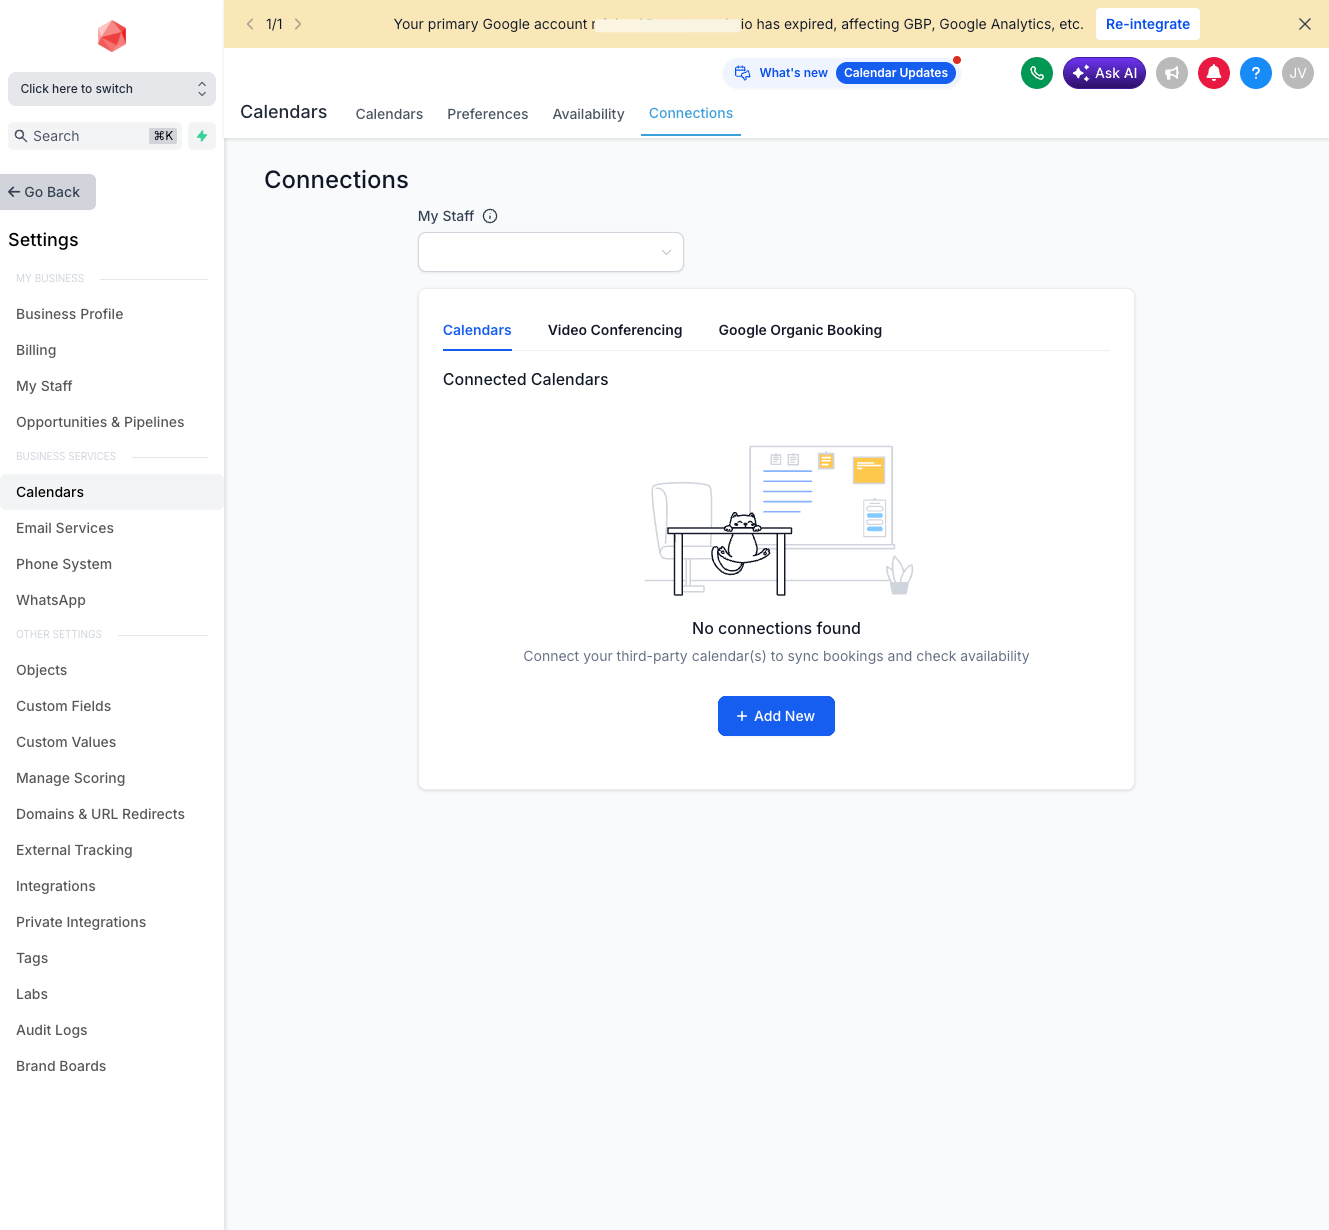Click the red gem app logo

112,36
